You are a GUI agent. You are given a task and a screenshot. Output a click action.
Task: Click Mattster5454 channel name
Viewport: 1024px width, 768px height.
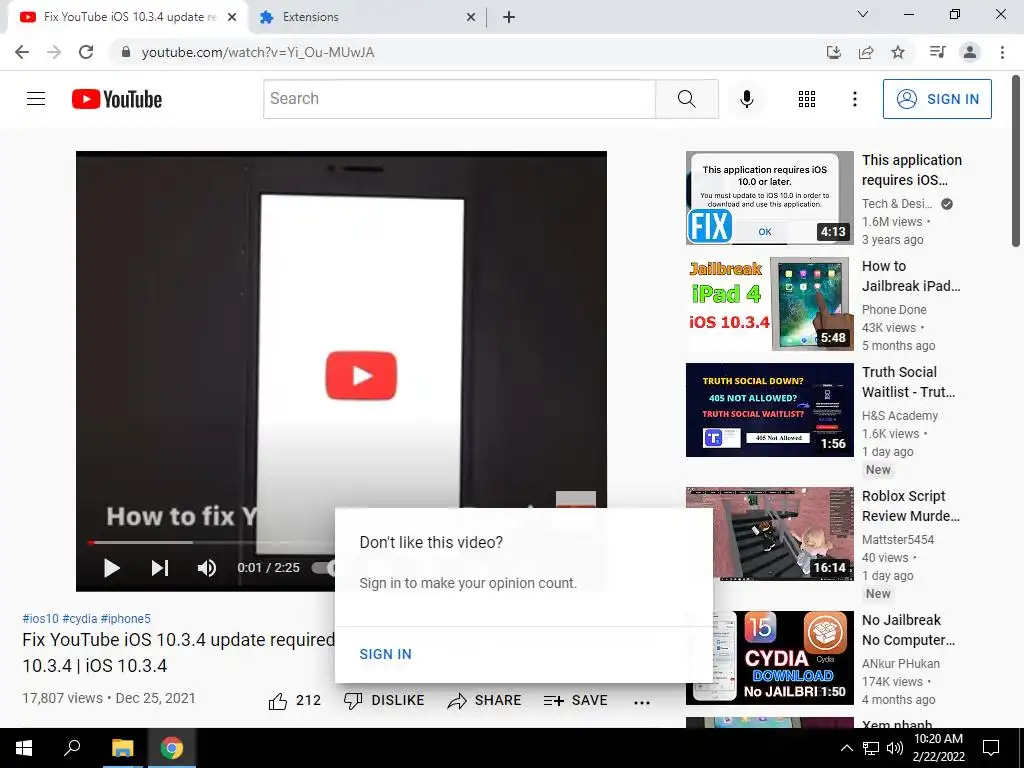[898, 539]
